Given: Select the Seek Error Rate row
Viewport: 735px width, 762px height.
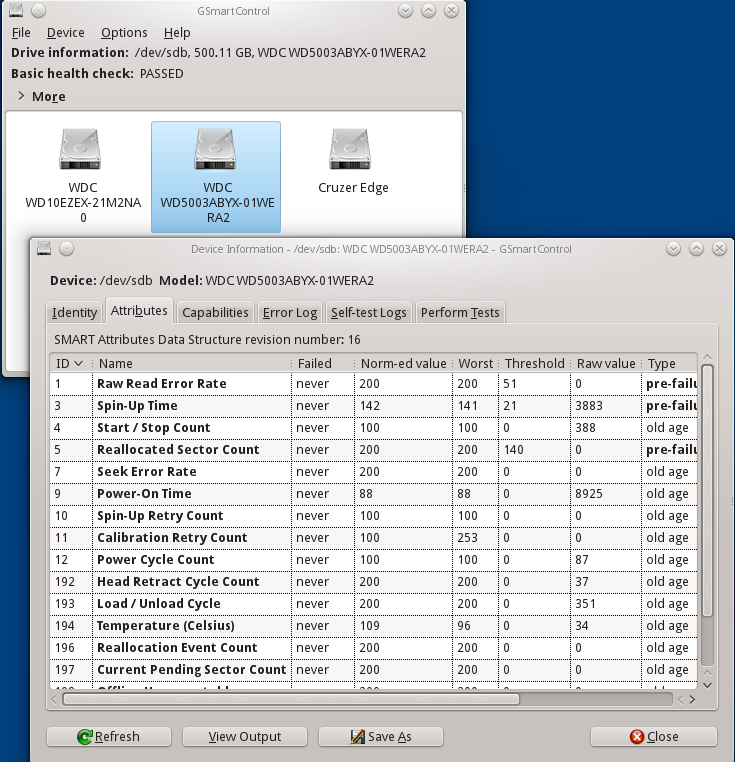Looking at the screenshot, I should pos(373,471).
